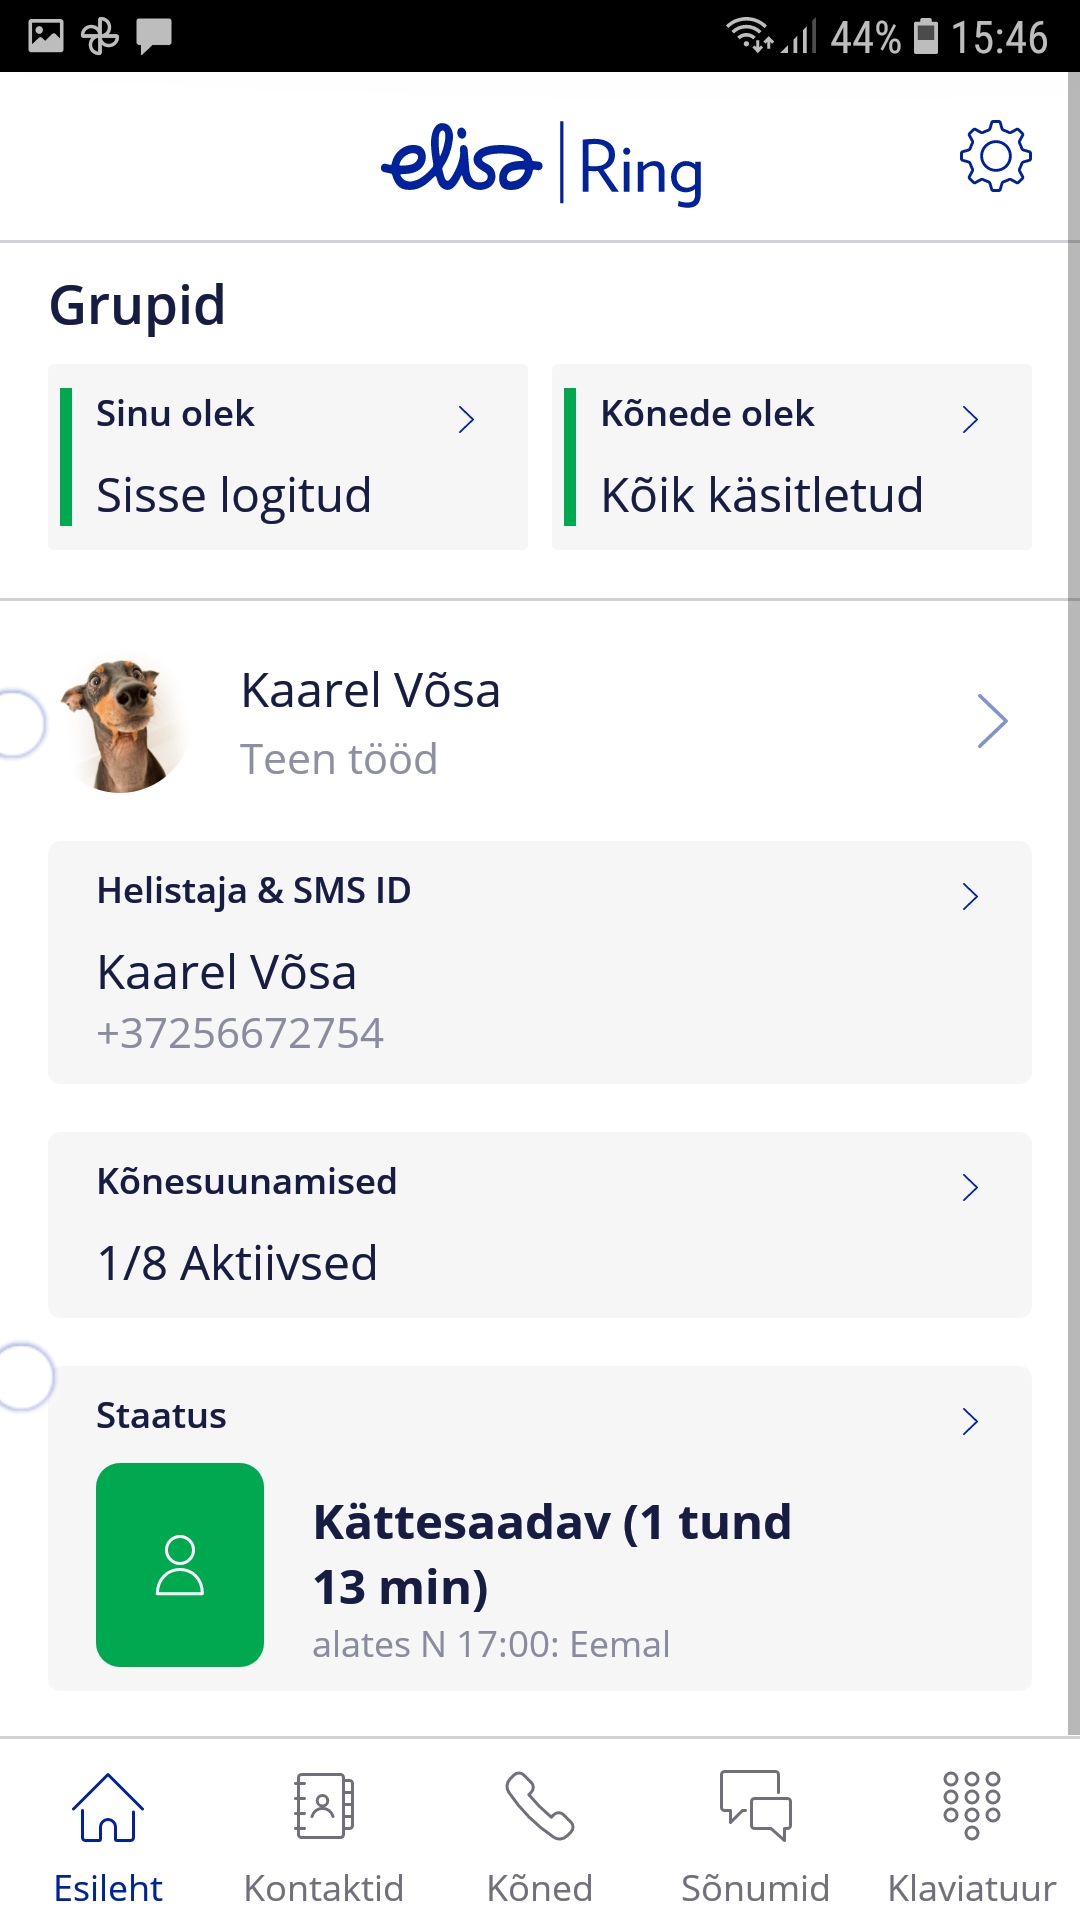Tap the Kõned phone handset icon
Viewport: 1080px width, 1920px height.
point(540,1807)
